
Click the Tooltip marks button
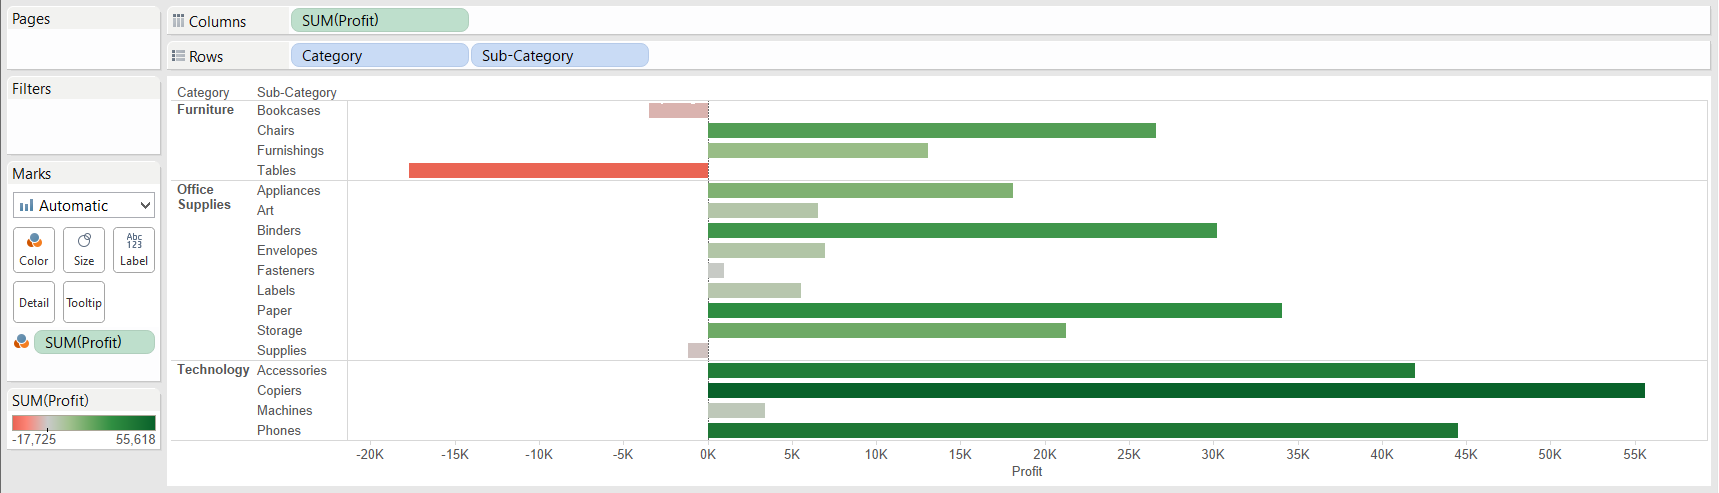click(x=84, y=302)
